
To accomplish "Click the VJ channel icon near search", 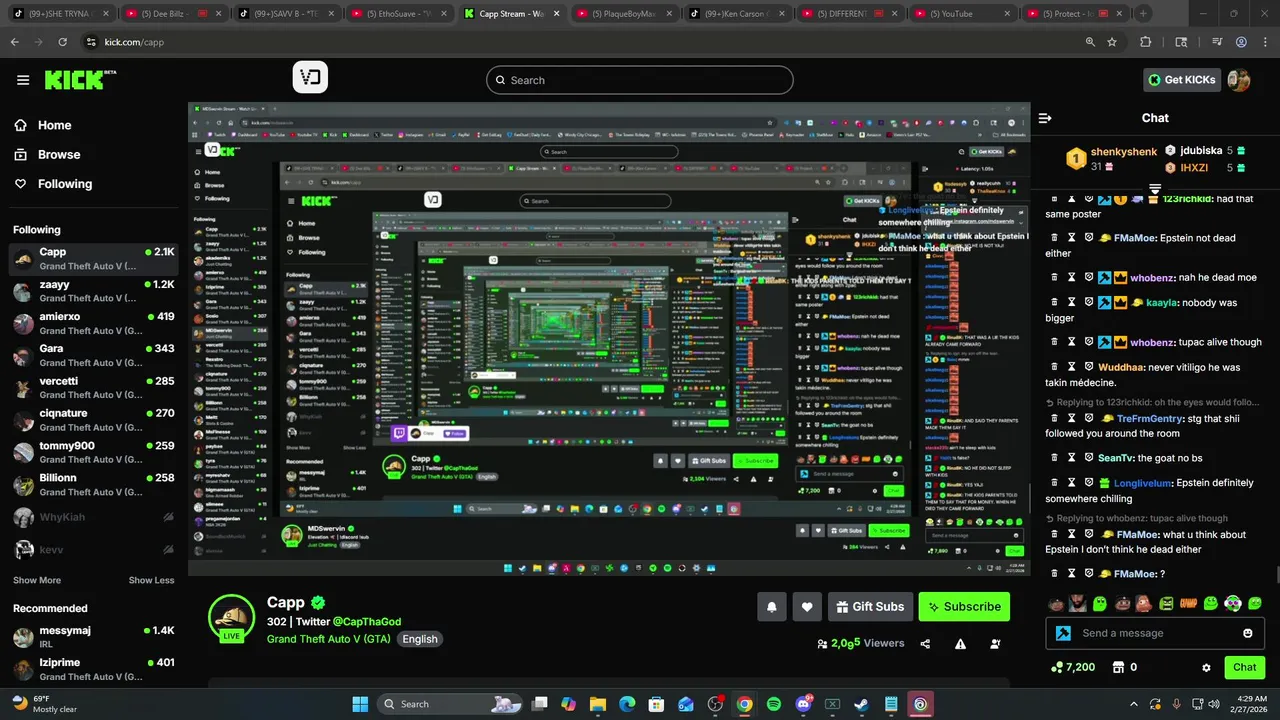I will (x=310, y=77).
